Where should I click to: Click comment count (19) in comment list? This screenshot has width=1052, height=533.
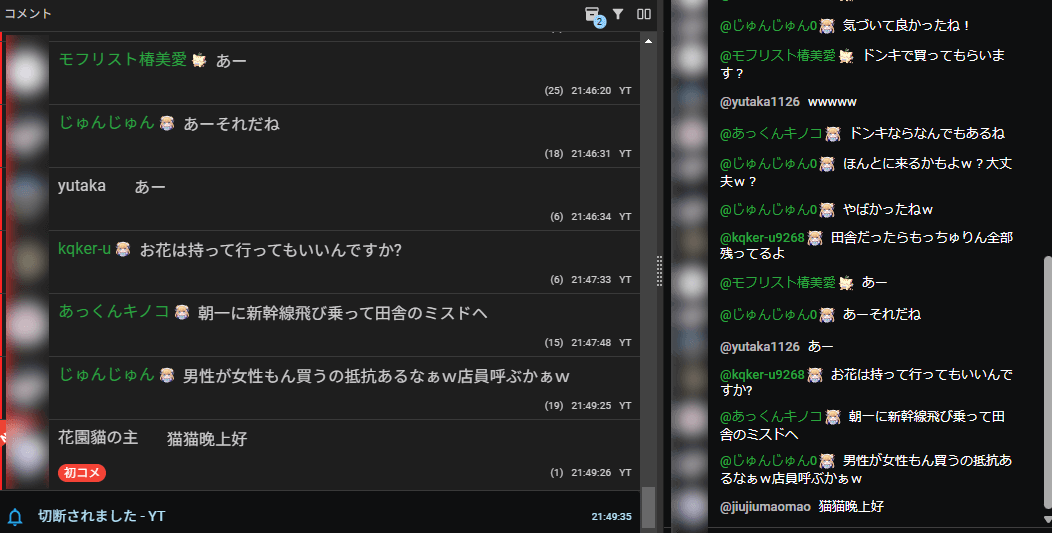pyautogui.click(x=554, y=406)
